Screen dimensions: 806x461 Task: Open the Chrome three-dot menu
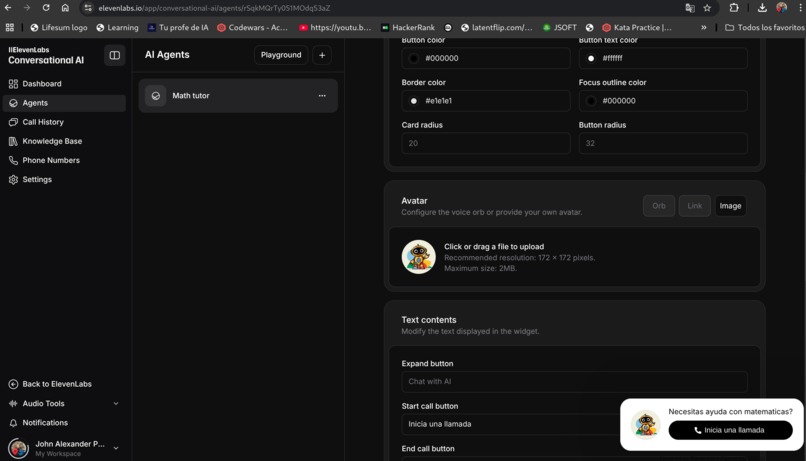[800, 8]
